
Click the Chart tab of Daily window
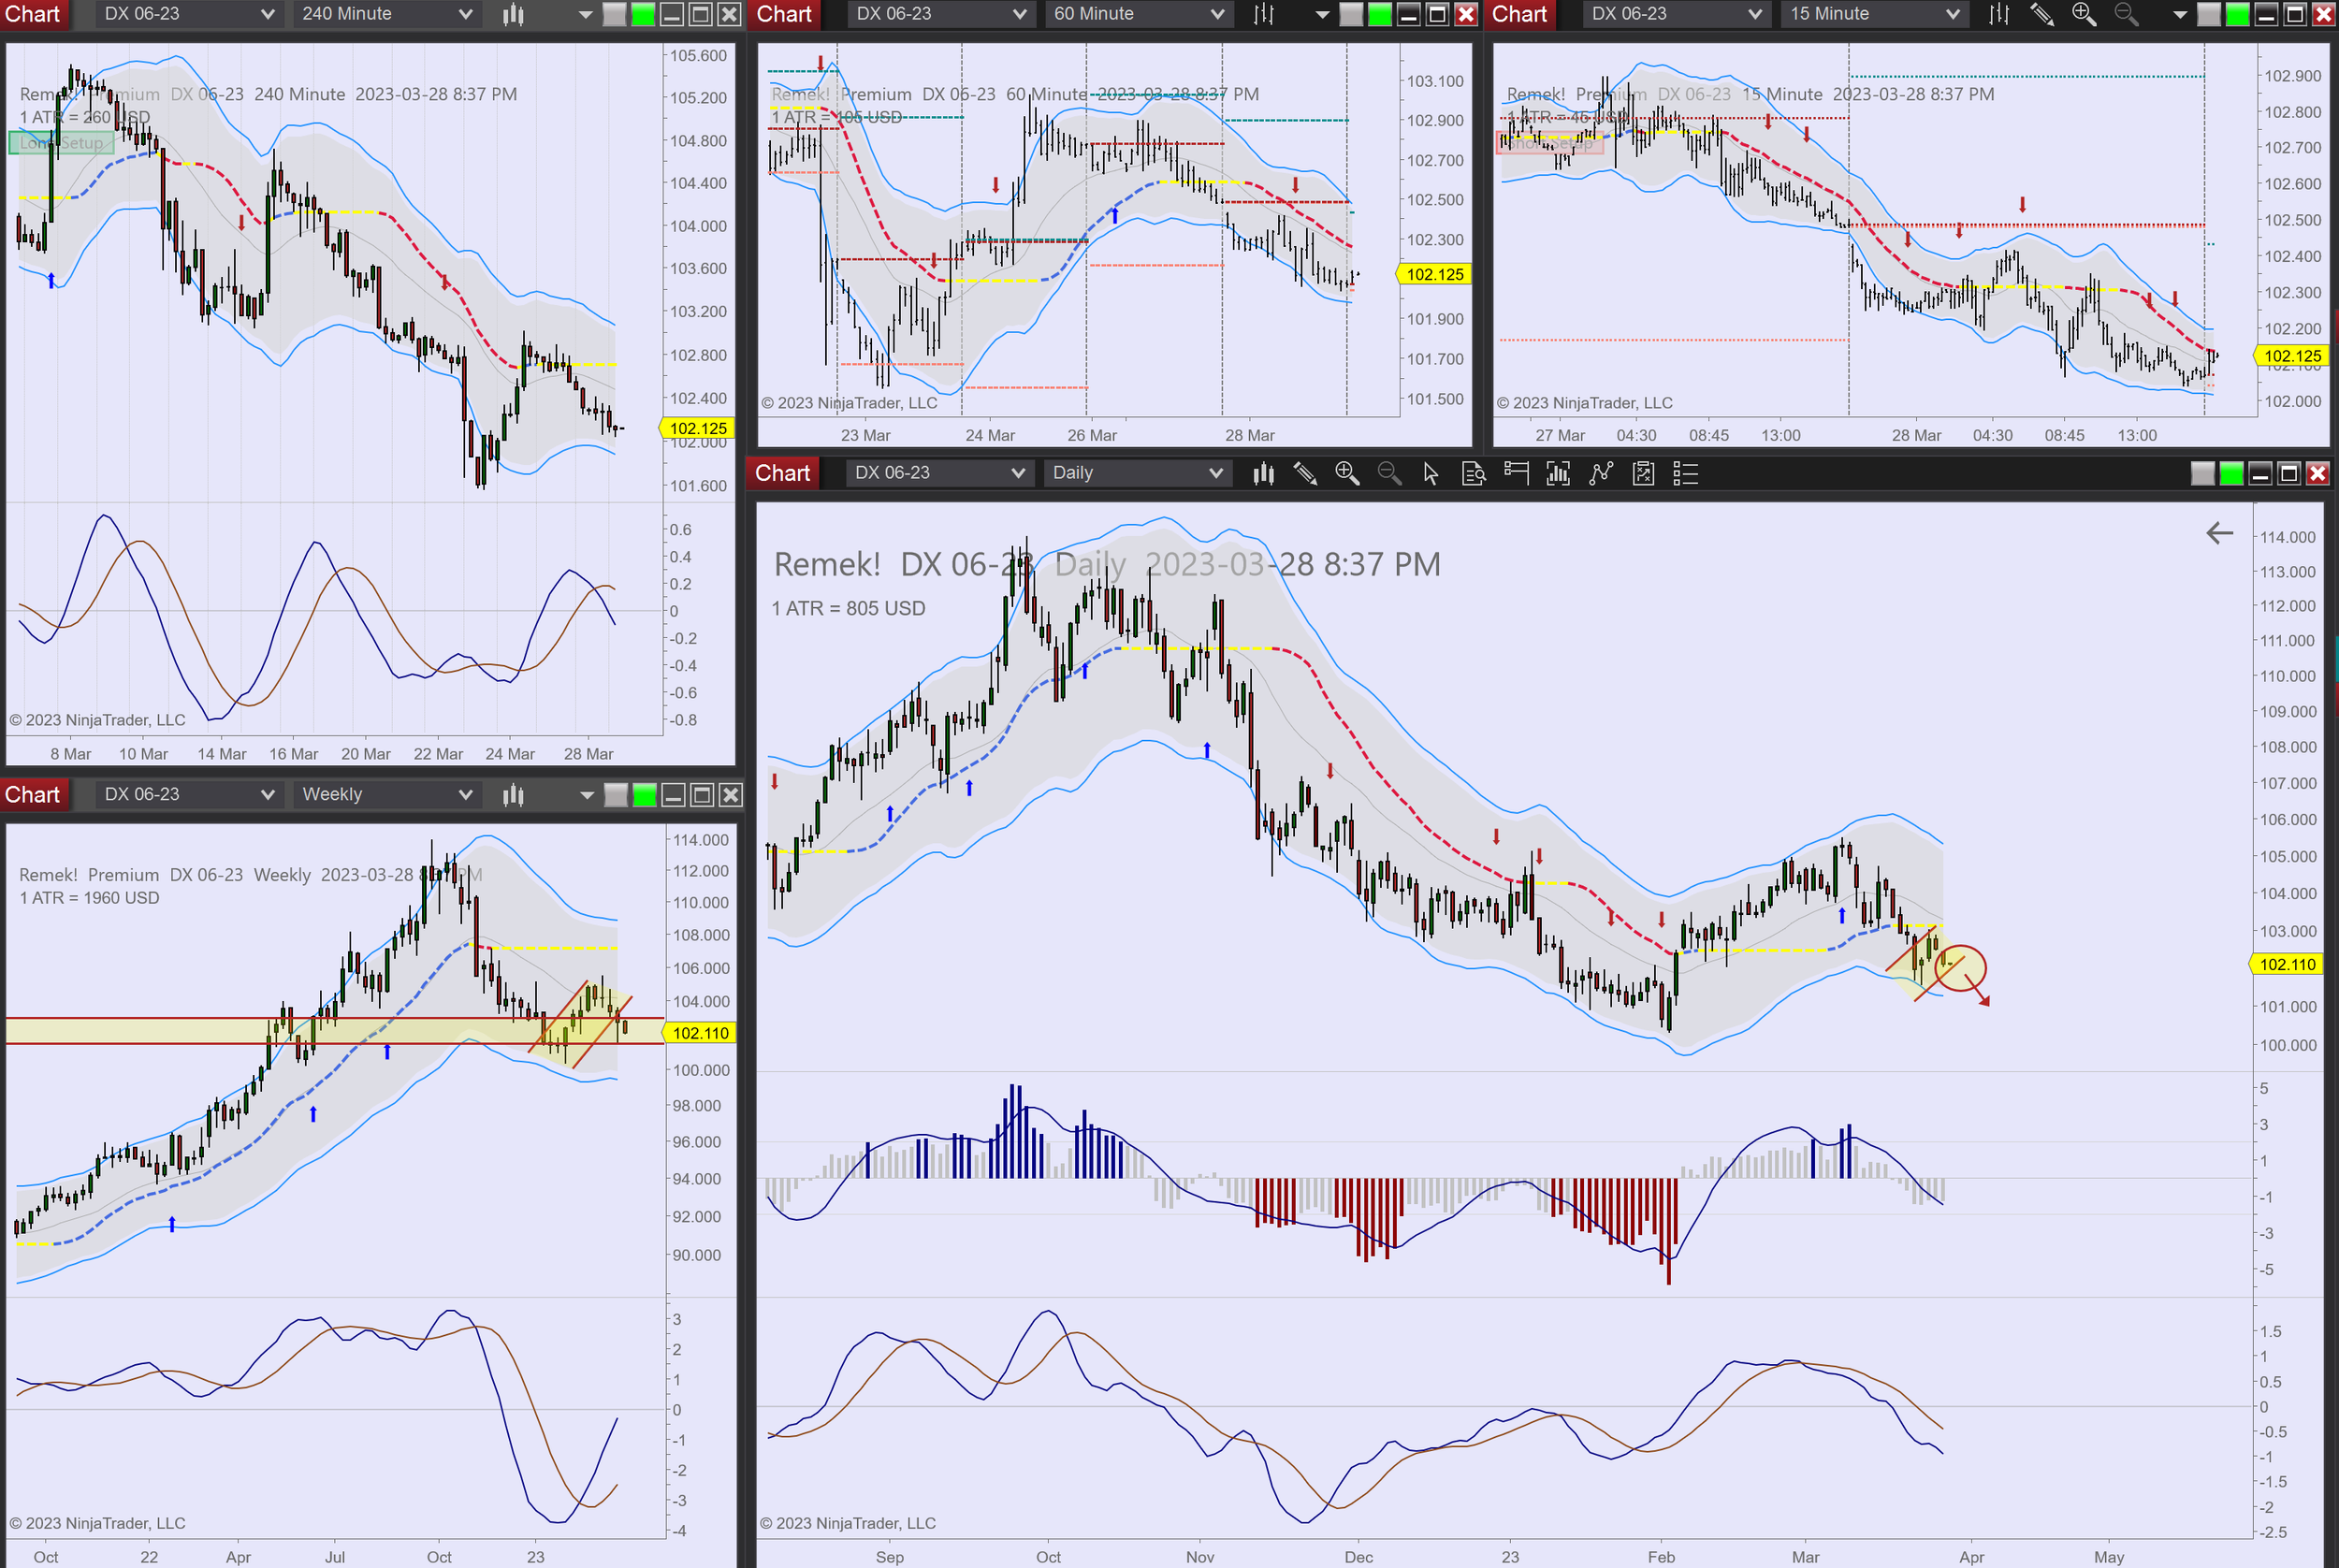click(x=782, y=473)
